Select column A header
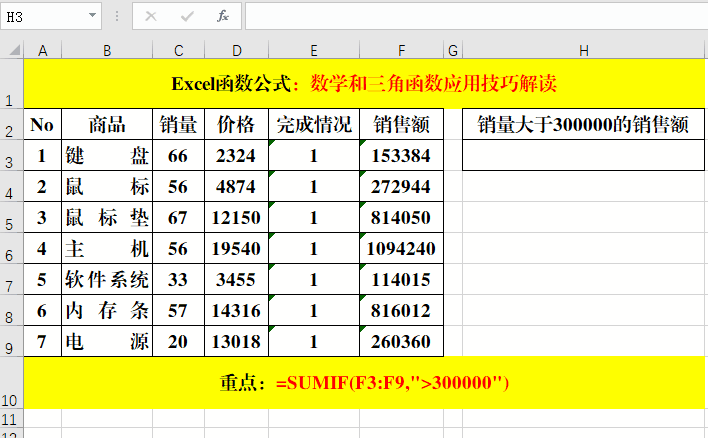This screenshot has width=708, height=438. (42, 50)
